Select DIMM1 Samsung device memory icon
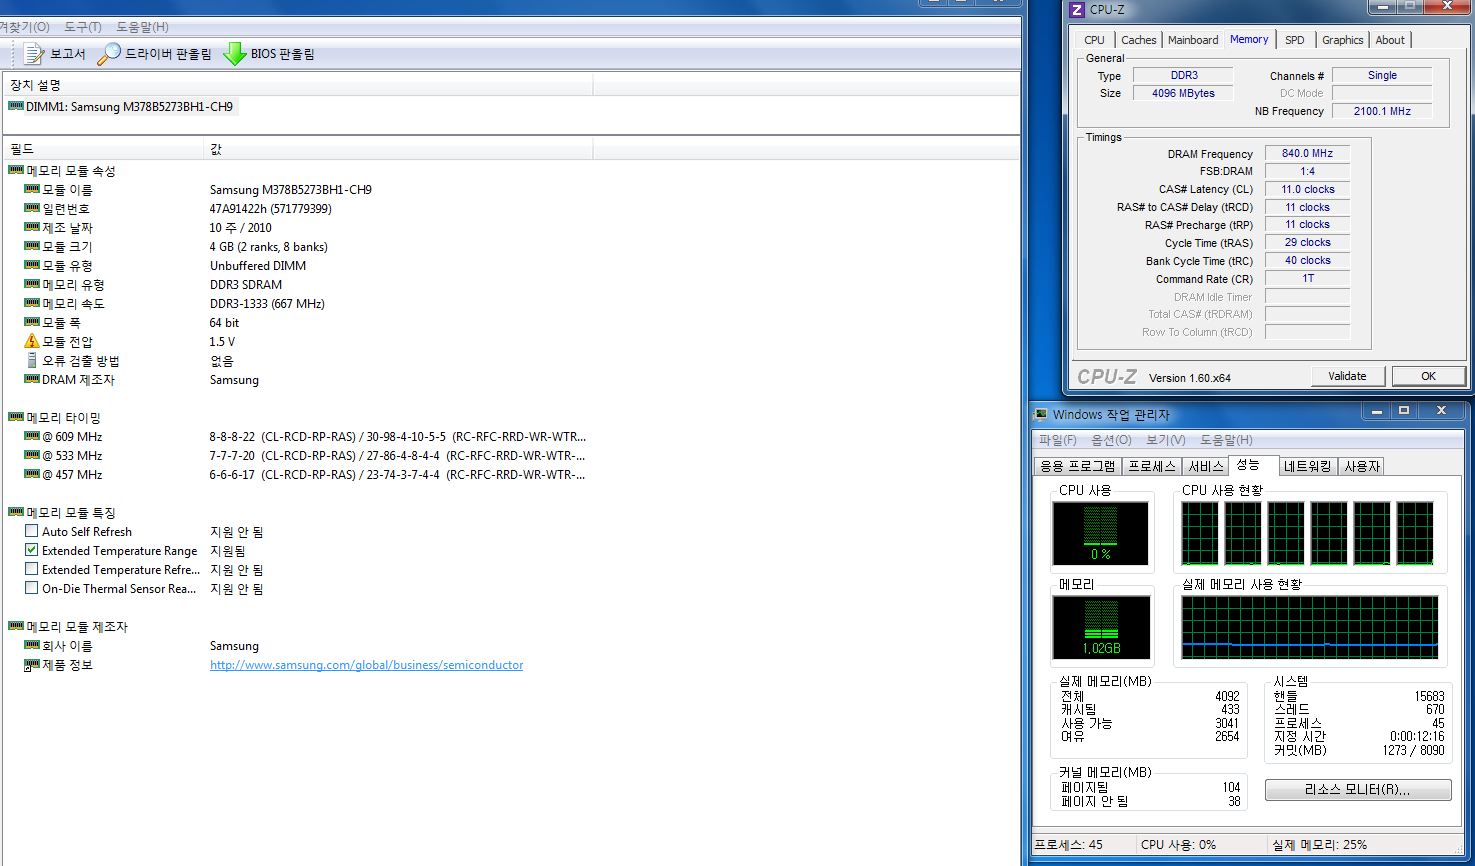 pyautogui.click(x=16, y=106)
